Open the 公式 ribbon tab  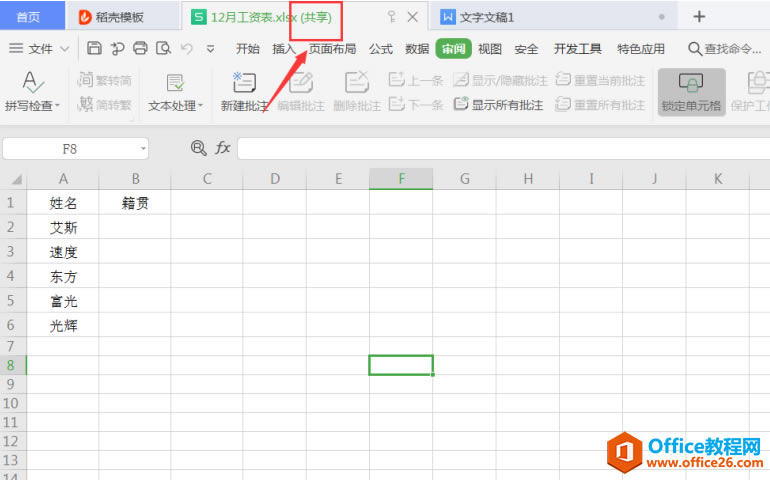(381, 49)
